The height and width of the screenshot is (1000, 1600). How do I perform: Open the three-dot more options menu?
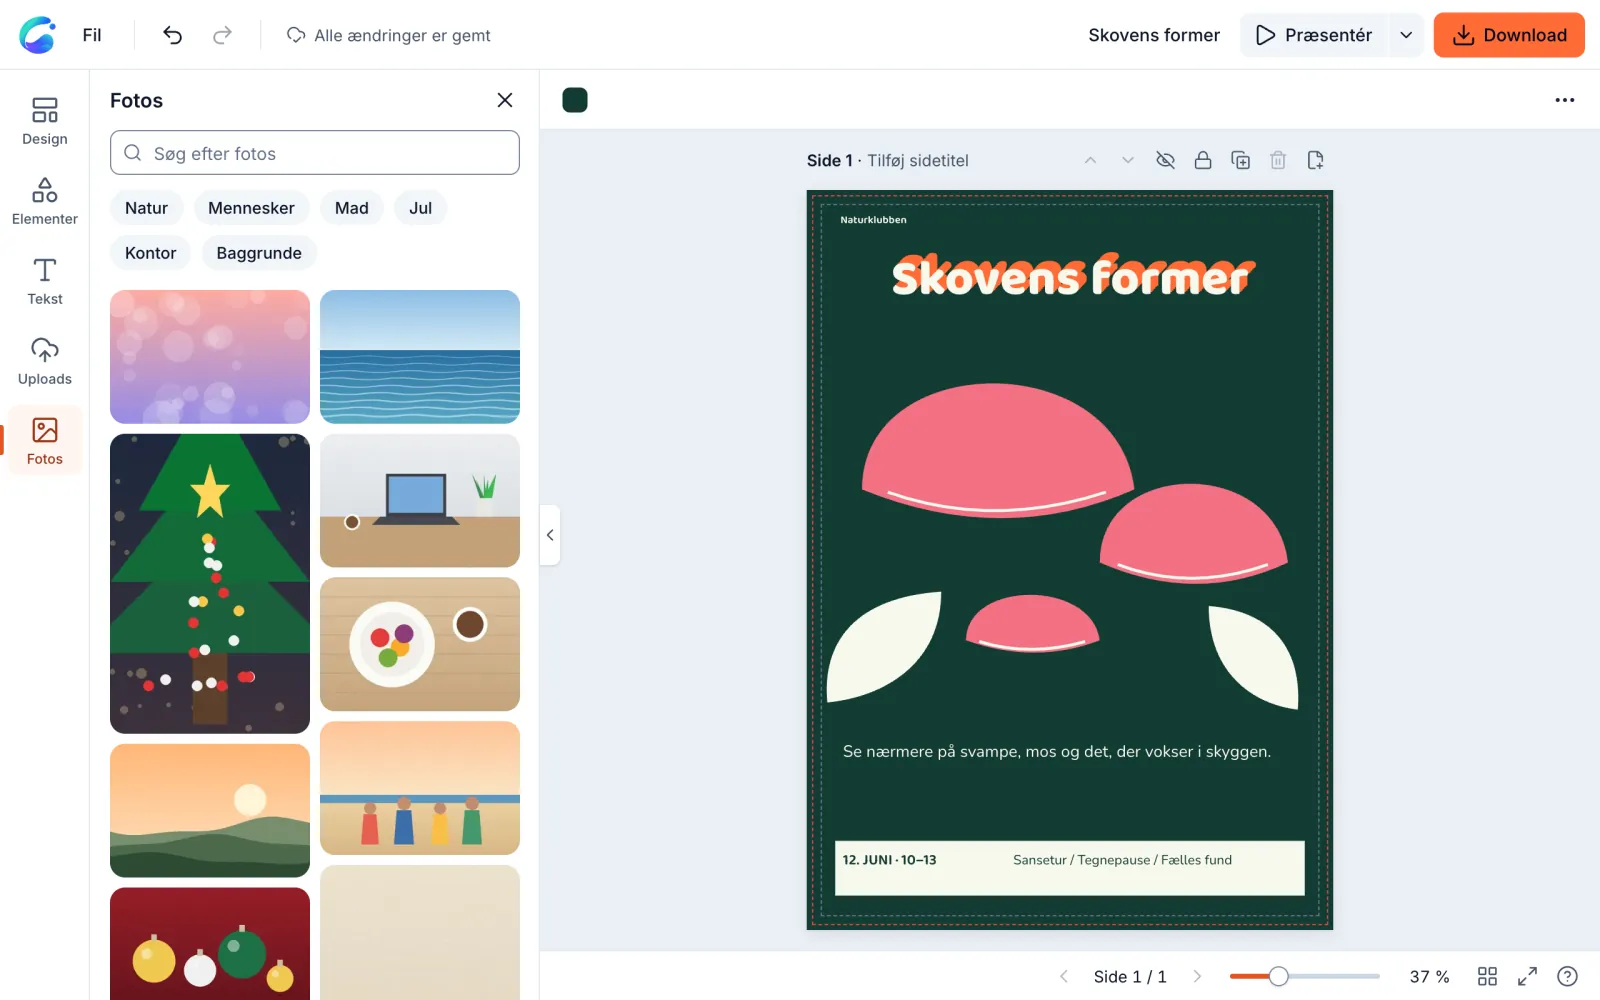1565,100
